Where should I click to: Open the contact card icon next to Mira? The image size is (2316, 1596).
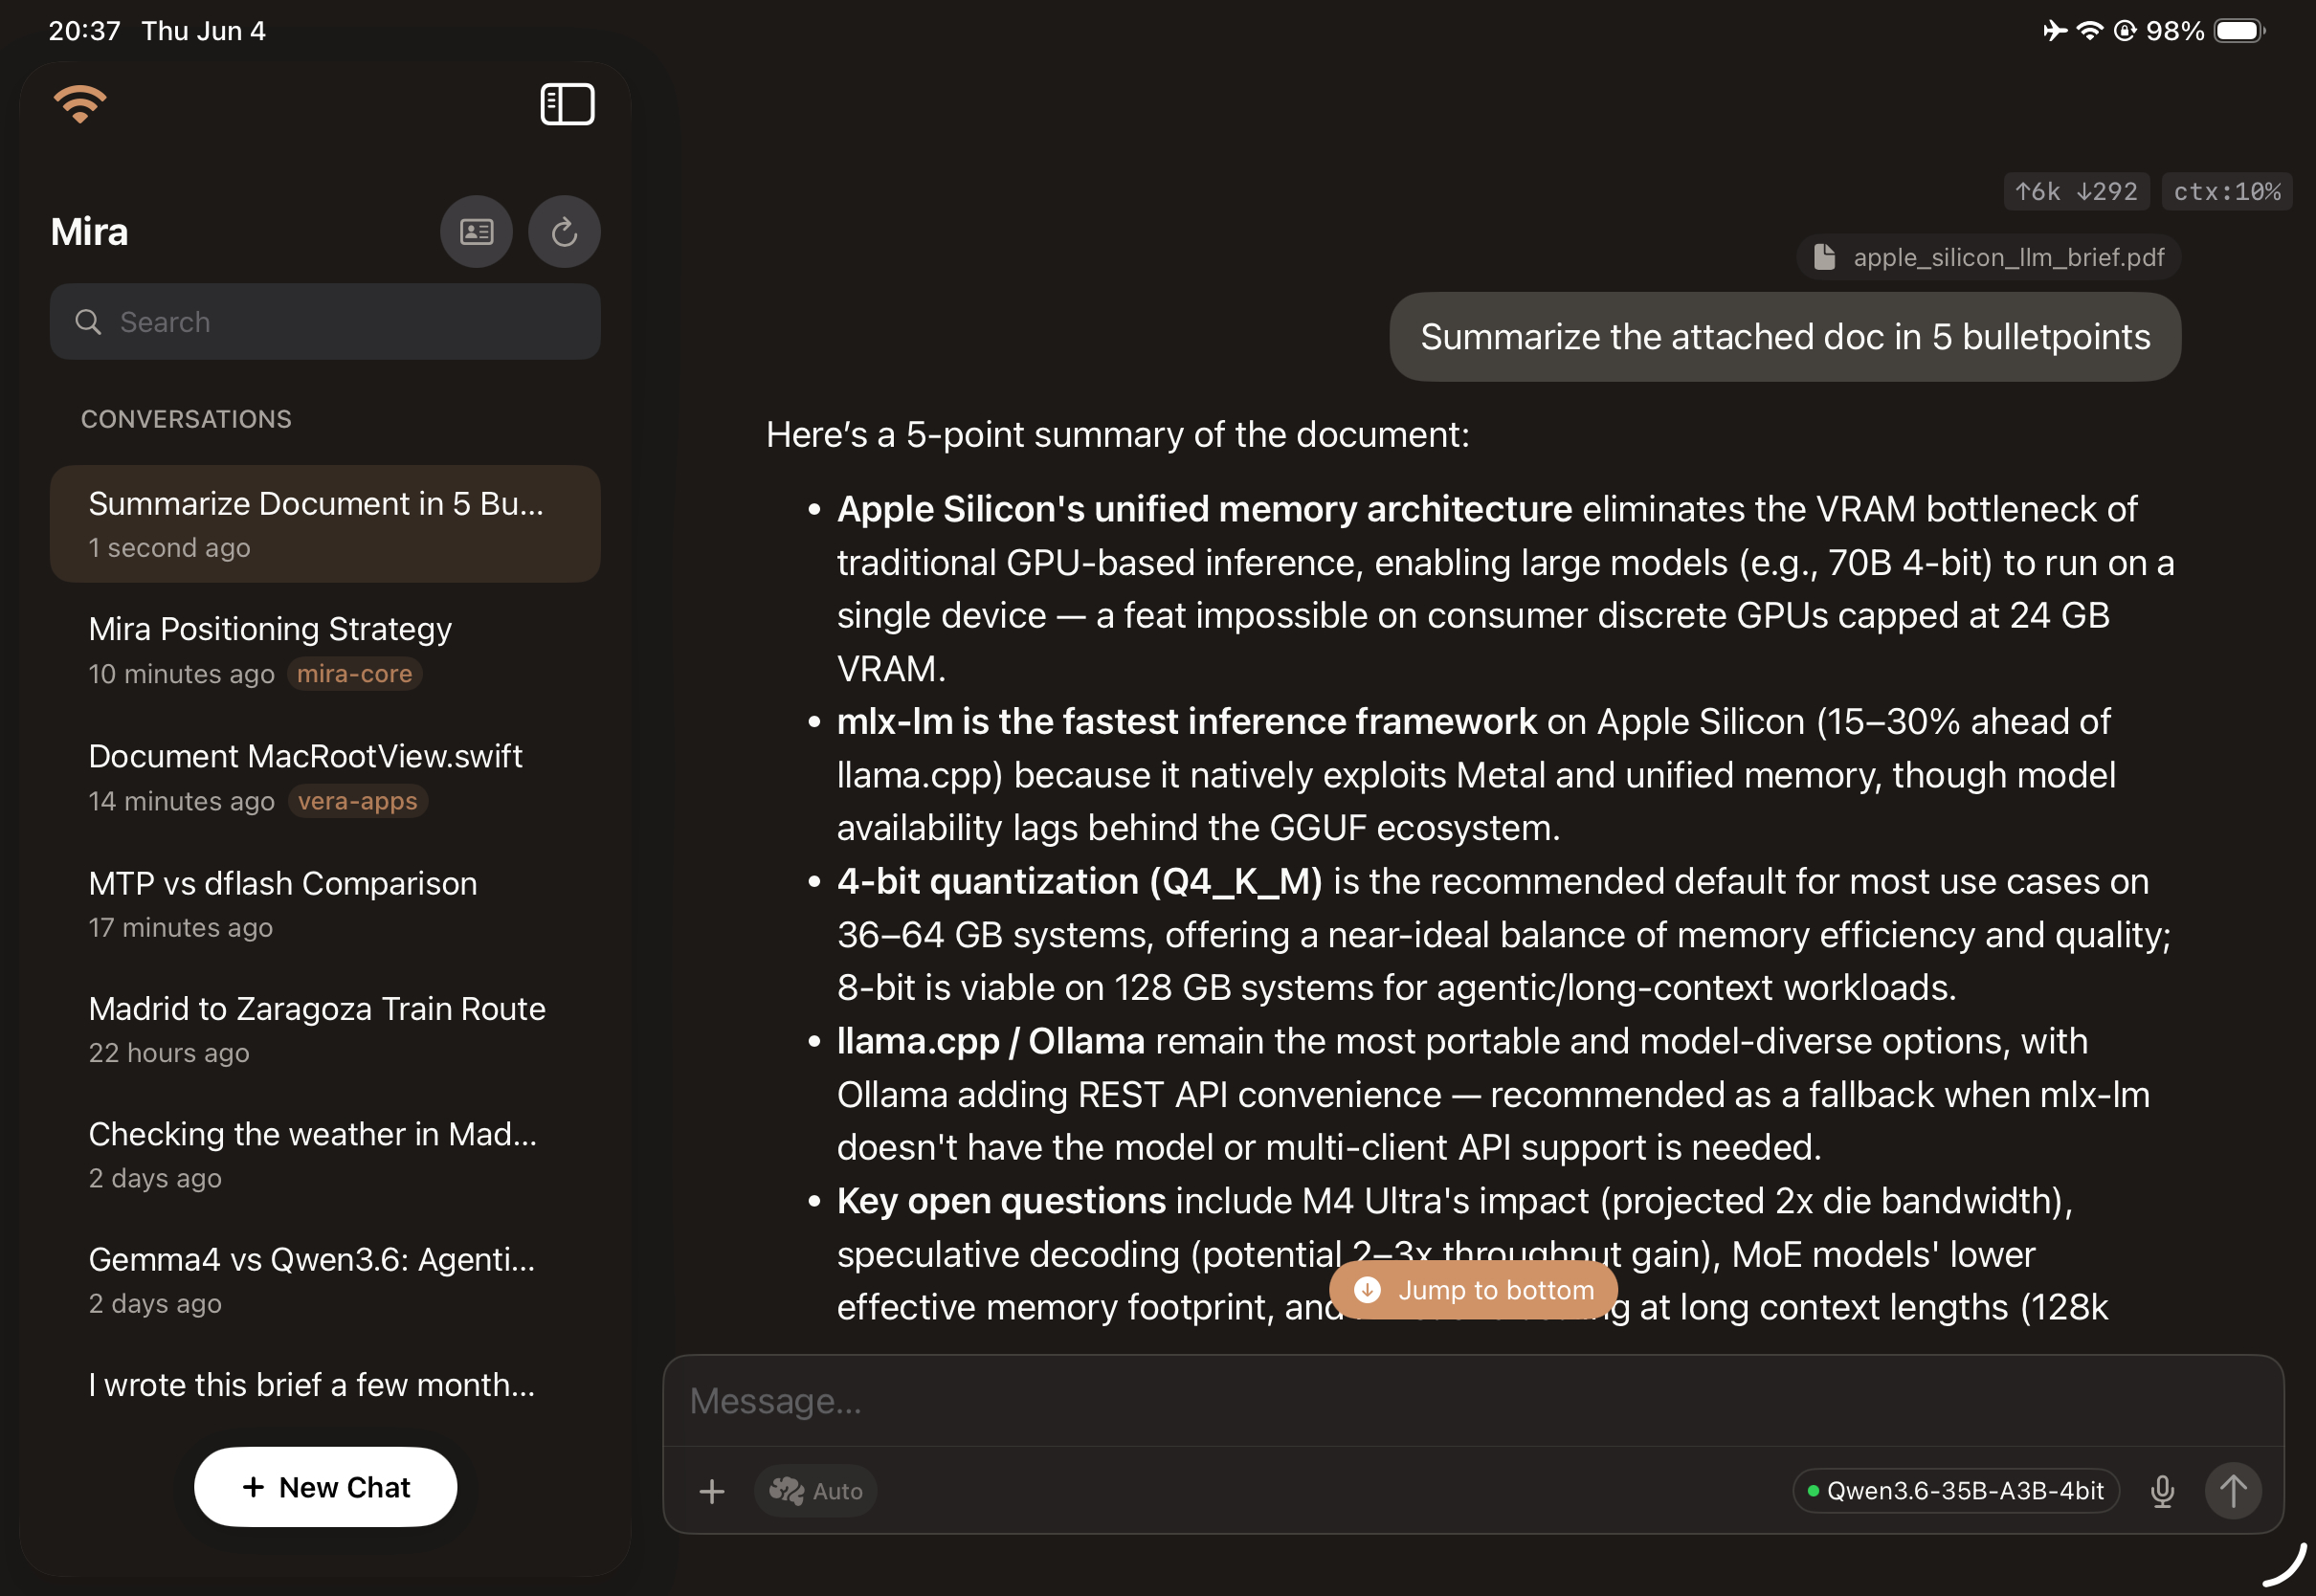click(x=476, y=232)
